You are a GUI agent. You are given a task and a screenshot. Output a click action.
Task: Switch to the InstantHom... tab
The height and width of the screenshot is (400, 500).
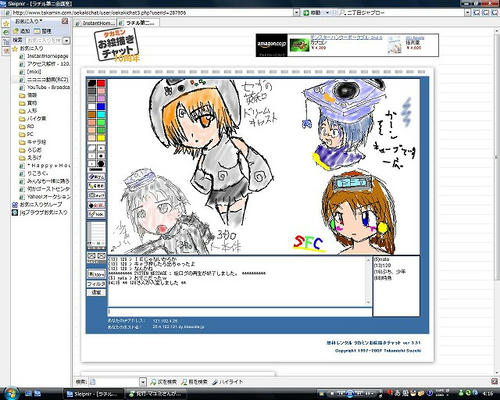pyautogui.click(x=95, y=23)
